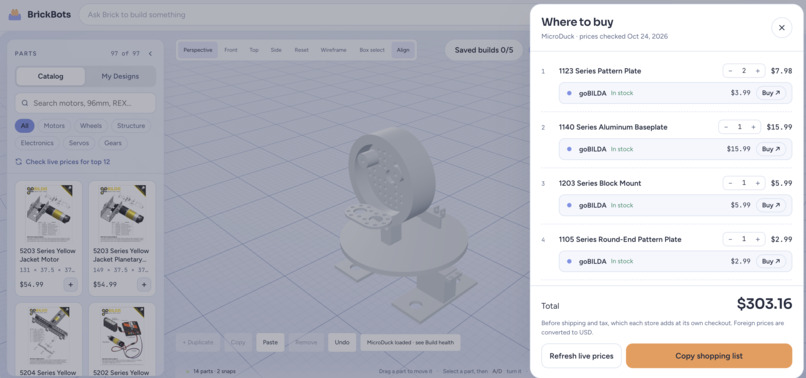Click the Remove button
The image size is (806, 378).
pyautogui.click(x=306, y=342)
